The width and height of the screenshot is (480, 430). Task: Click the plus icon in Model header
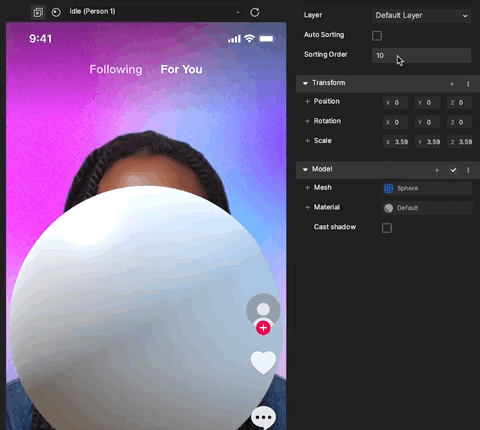[437, 170]
